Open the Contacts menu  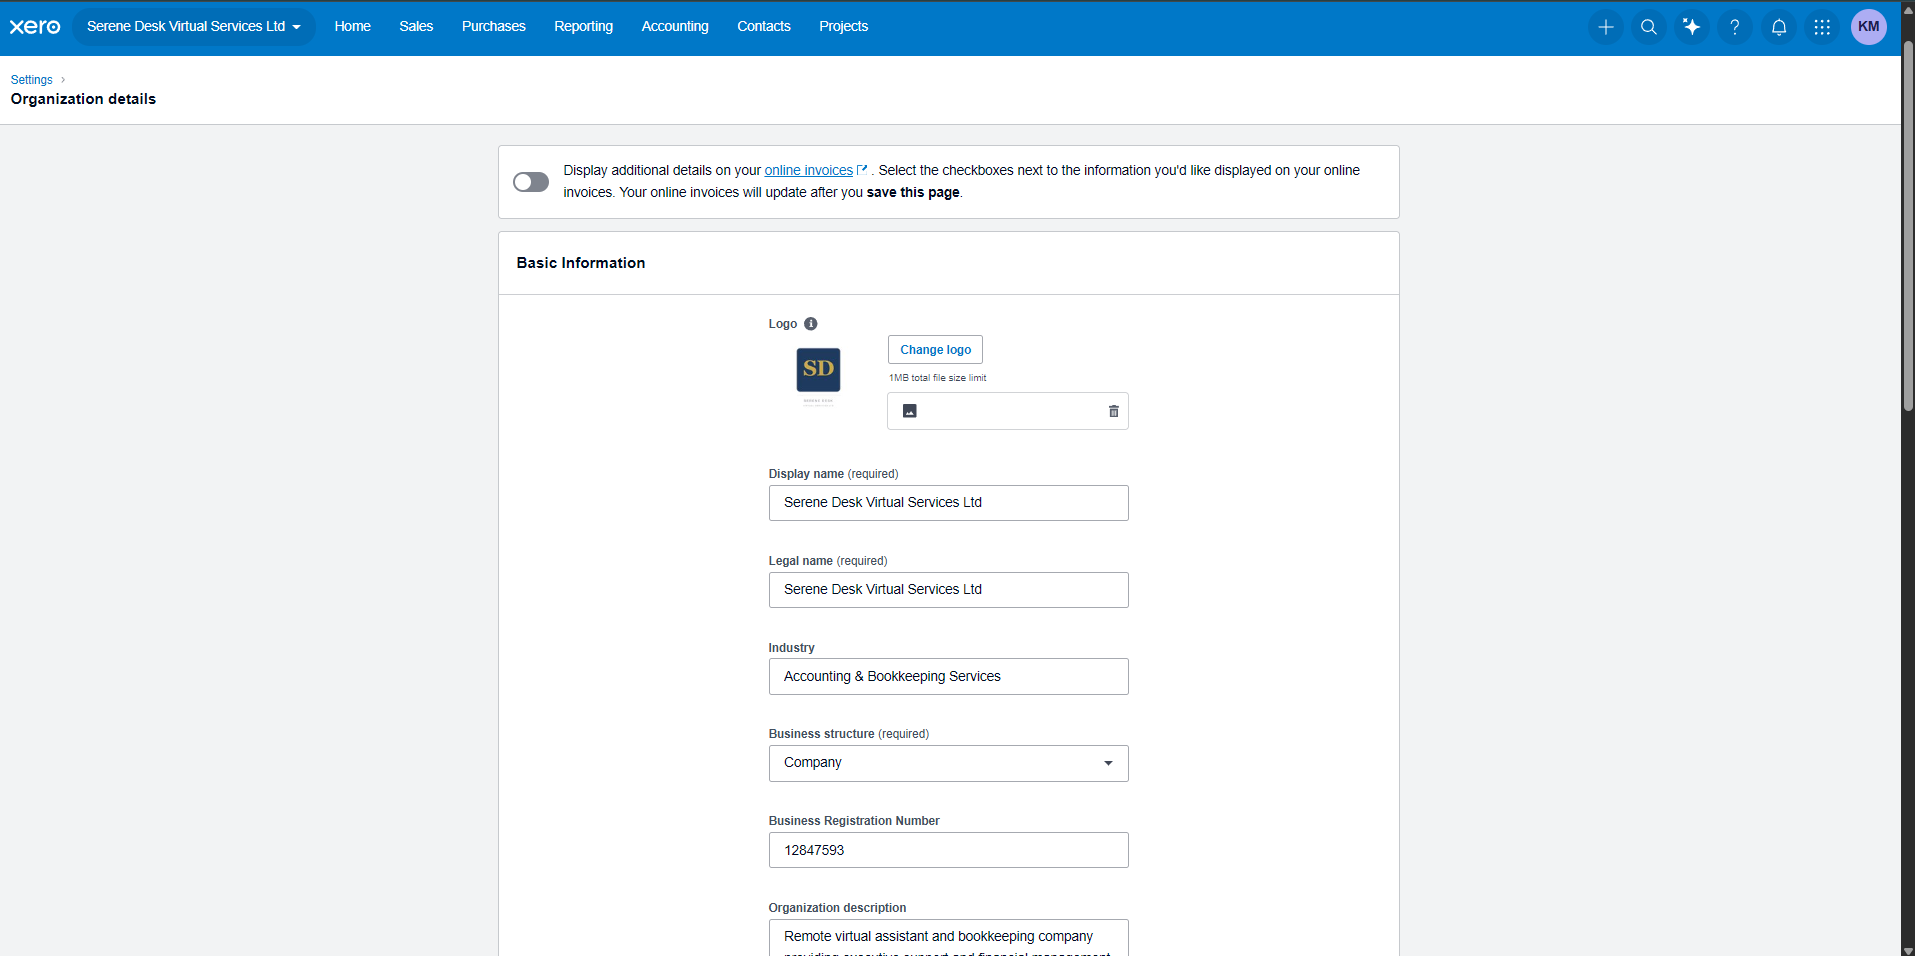[764, 27]
